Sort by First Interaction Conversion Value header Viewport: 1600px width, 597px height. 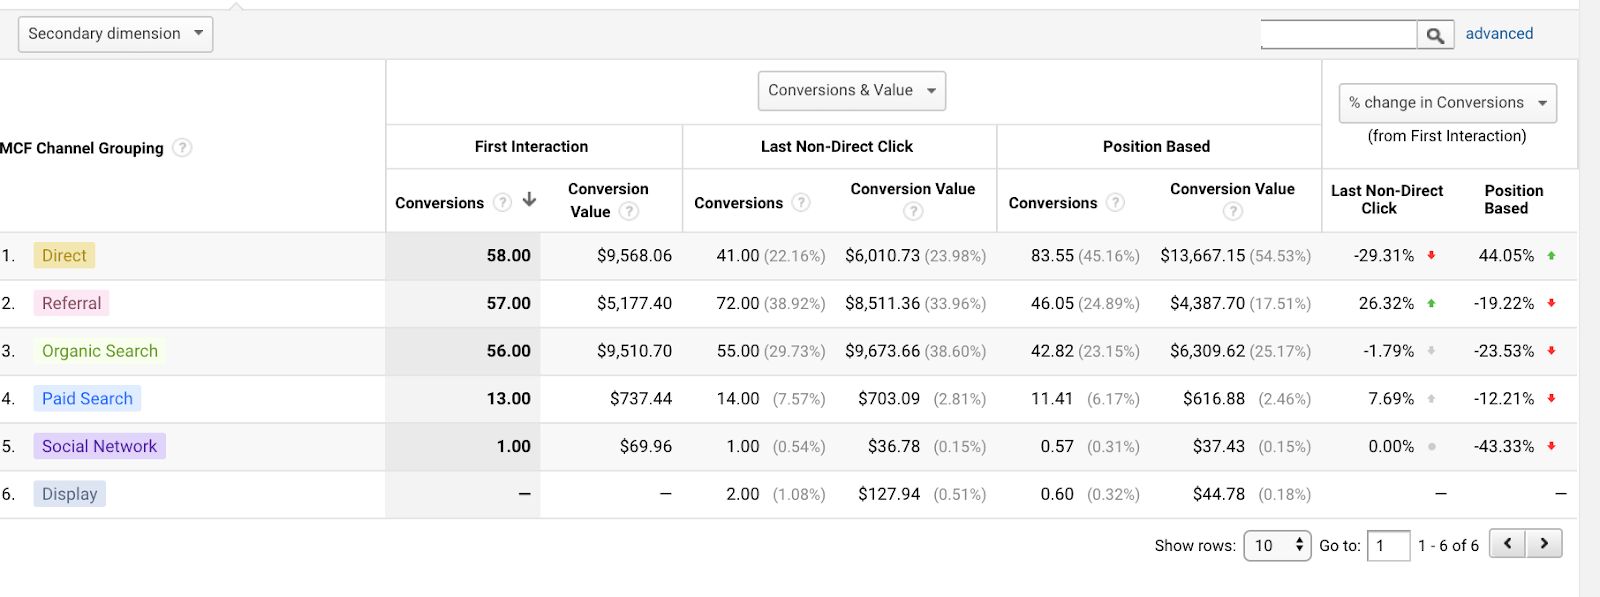pyautogui.click(x=607, y=200)
